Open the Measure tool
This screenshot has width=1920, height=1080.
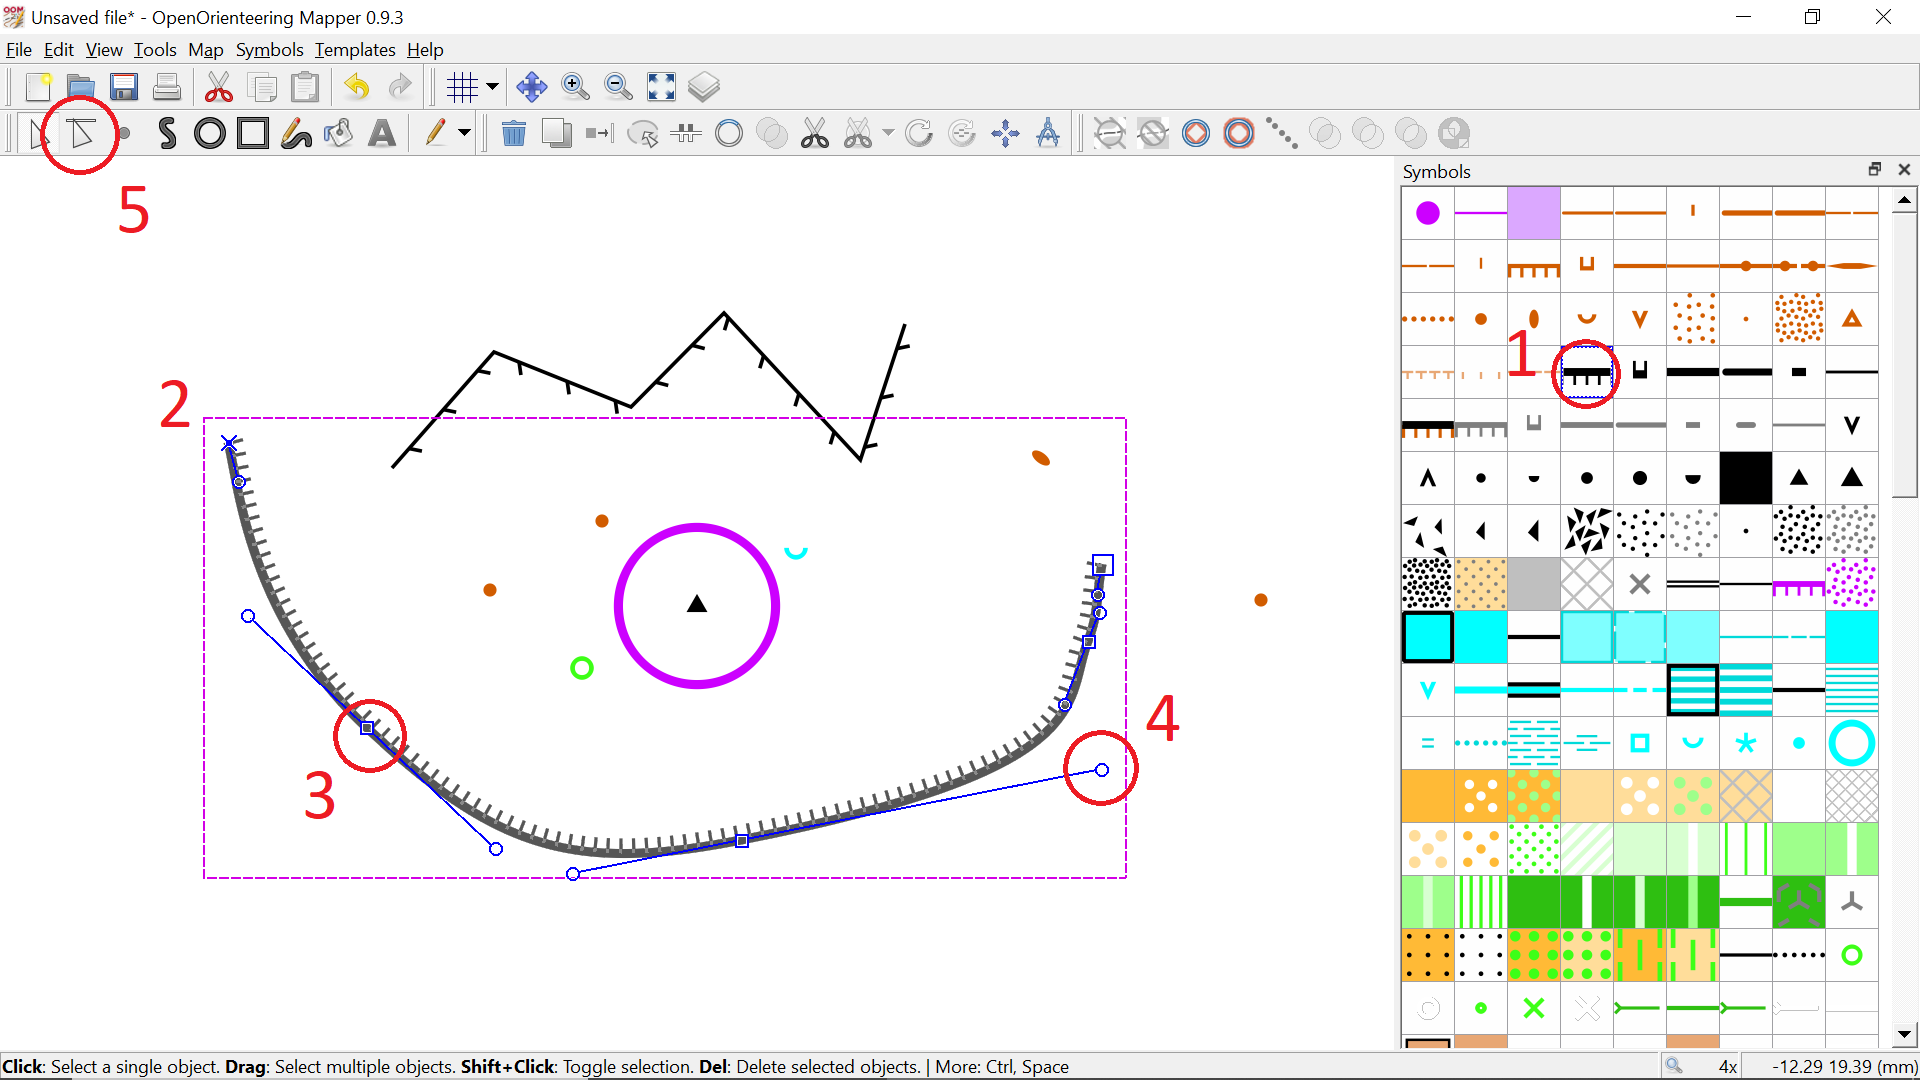coord(1048,133)
